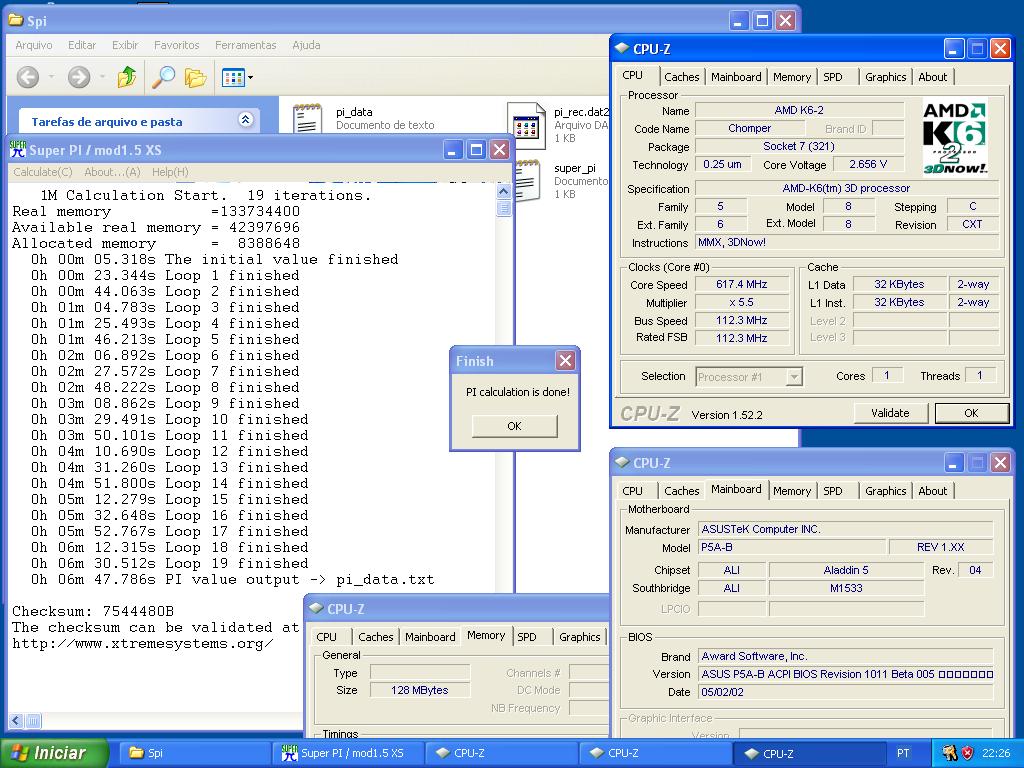
Task: Switch to Mainboard tab in top CPU-Z window
Action: click(736, 76)
